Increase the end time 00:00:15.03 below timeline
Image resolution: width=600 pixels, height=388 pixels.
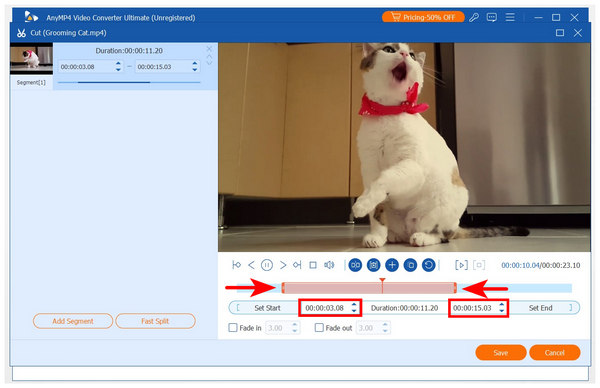pos(501,305)
